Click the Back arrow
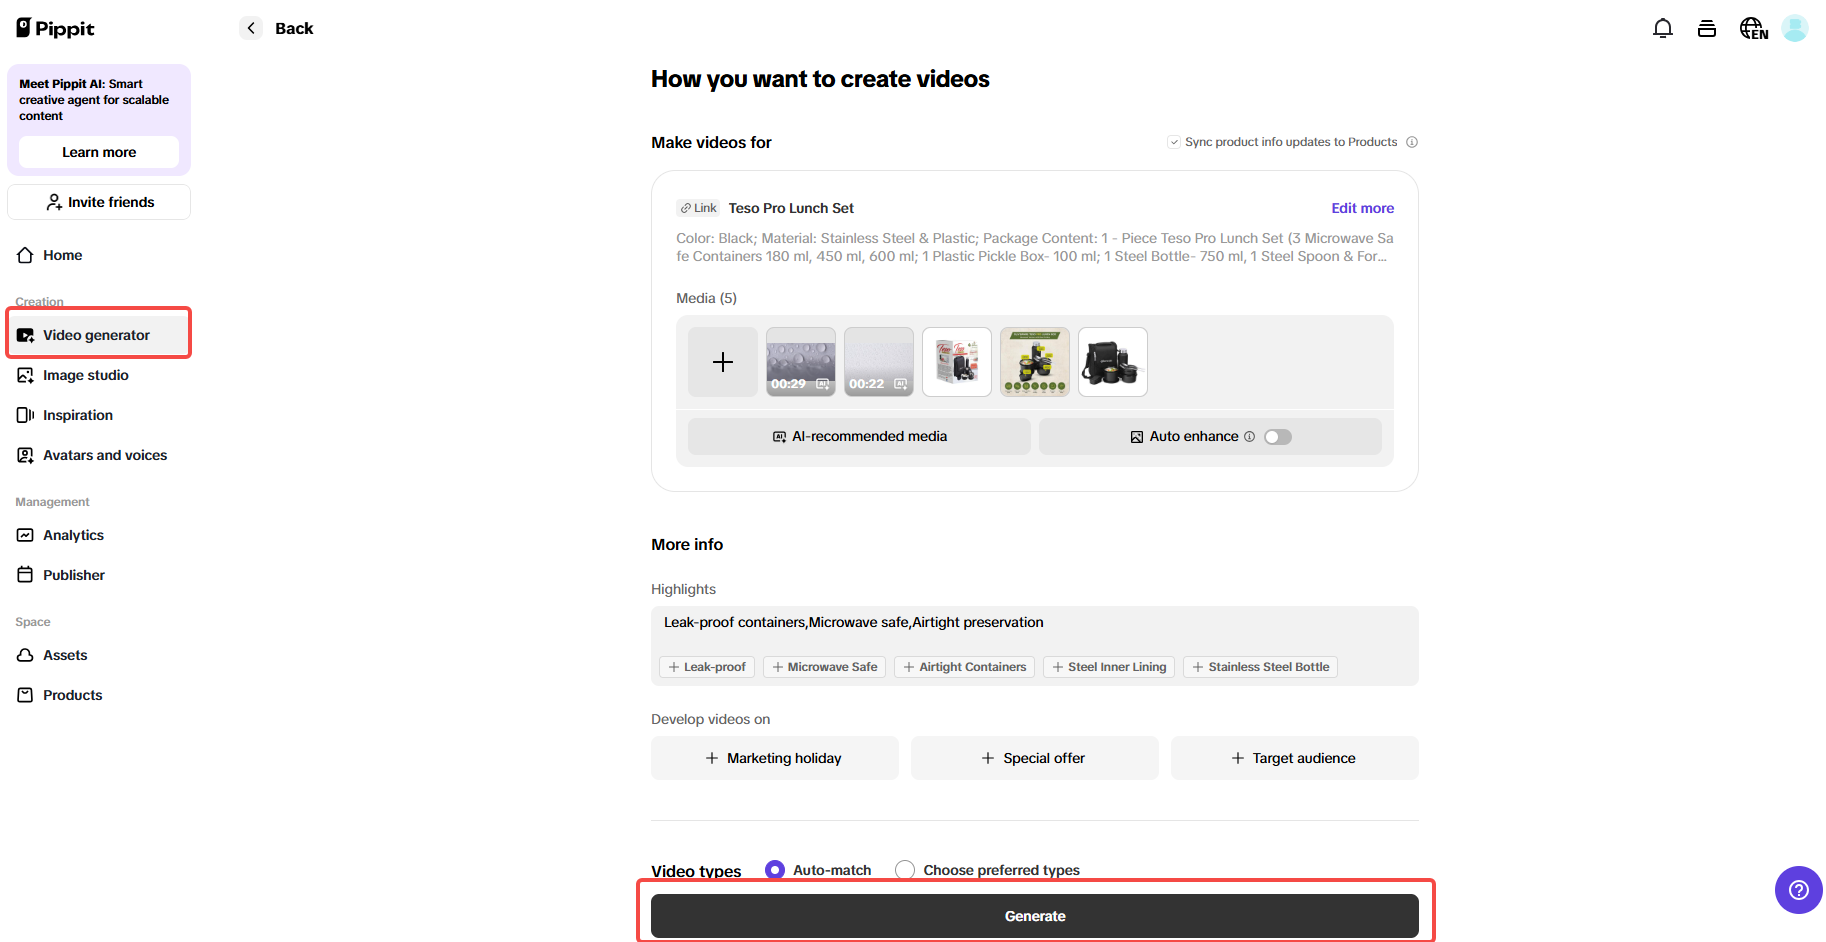The image size is (1826, 942). [x=250, y=28]
